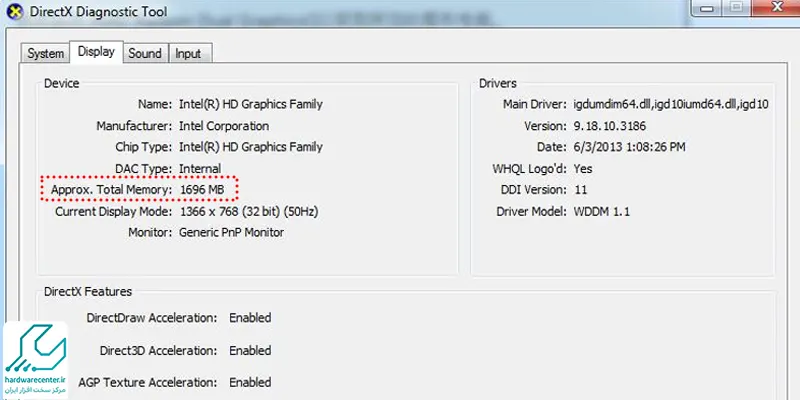Click the DirectX icon in title bar

point(15,11)
